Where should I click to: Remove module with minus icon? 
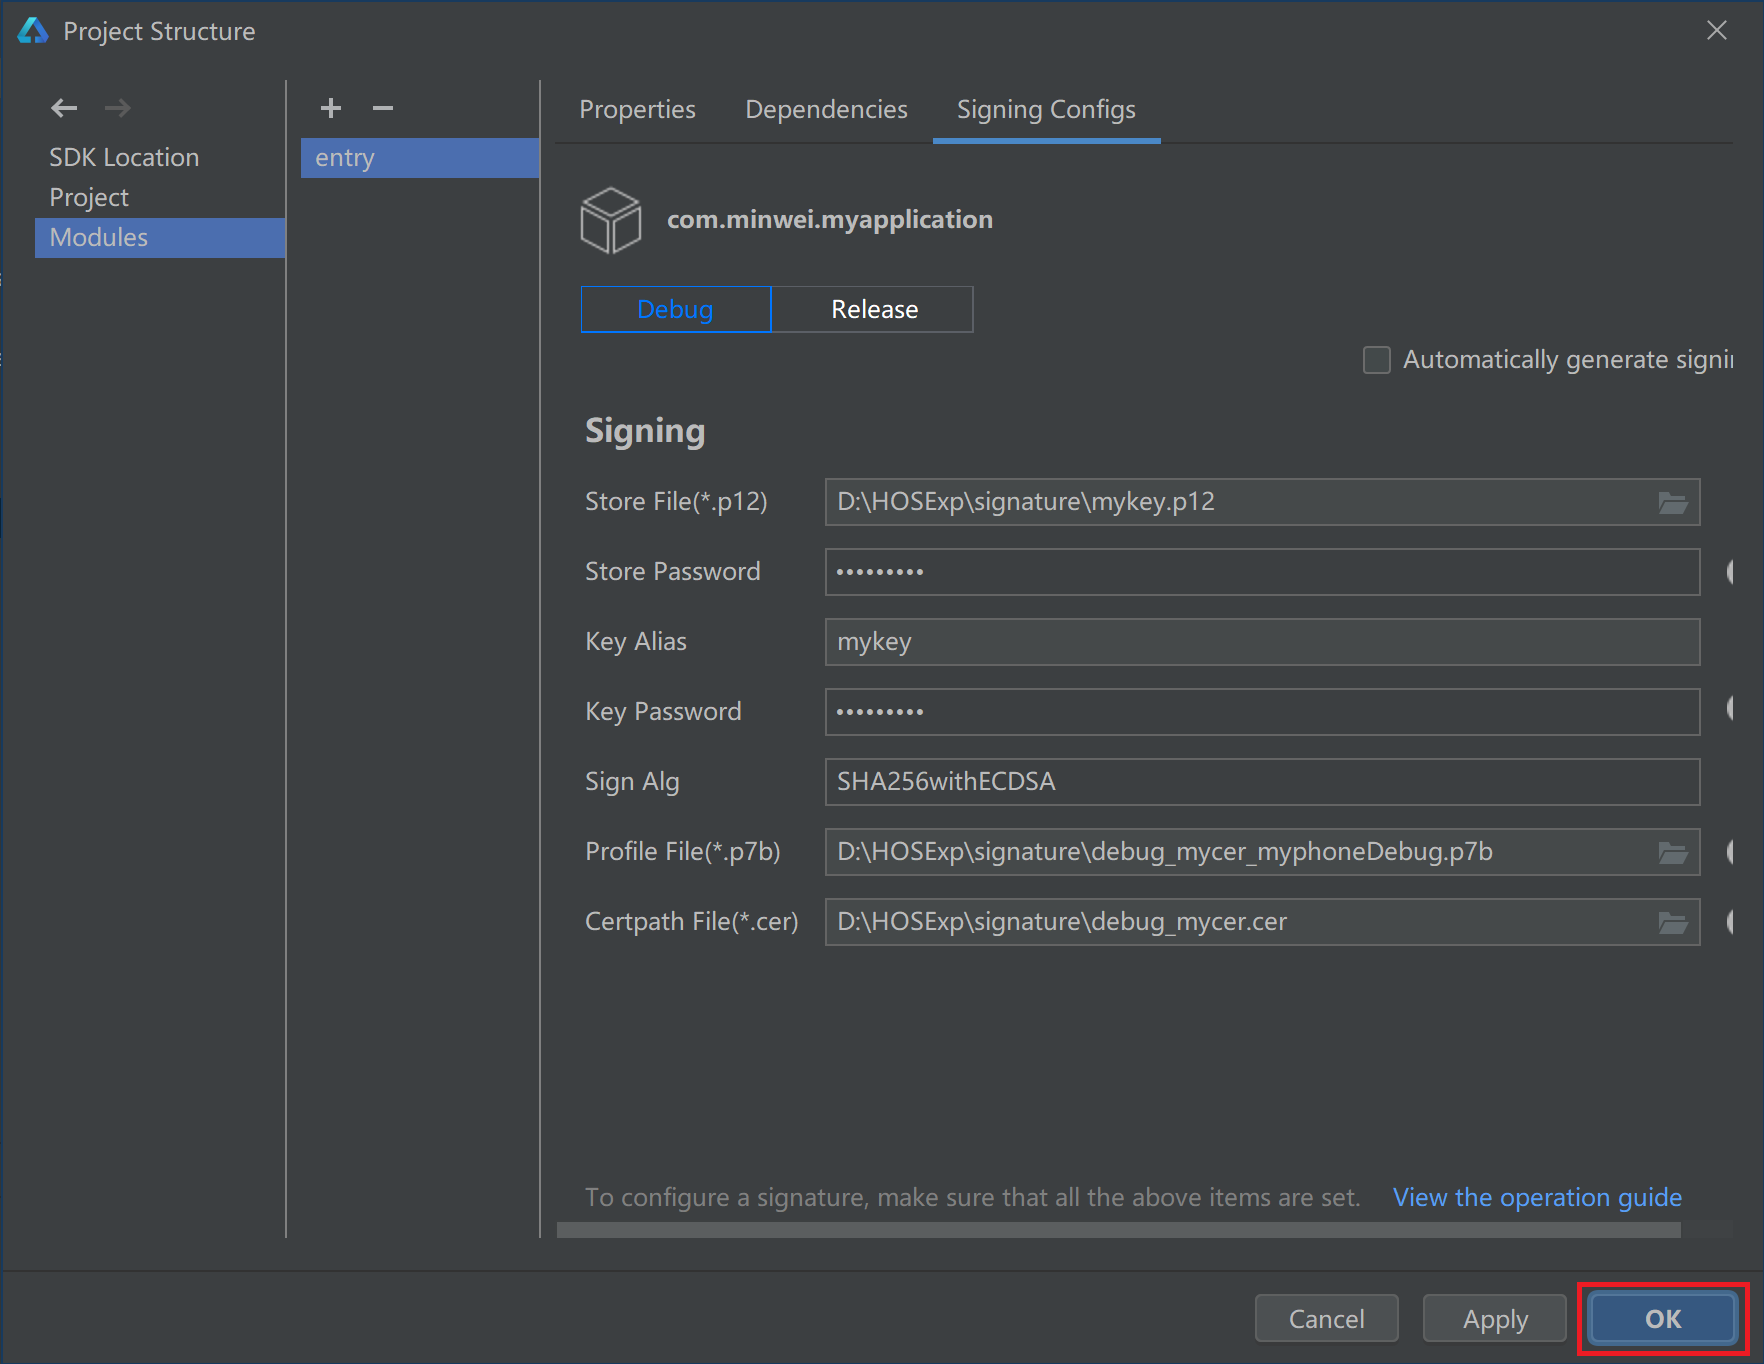pos(383,108)
